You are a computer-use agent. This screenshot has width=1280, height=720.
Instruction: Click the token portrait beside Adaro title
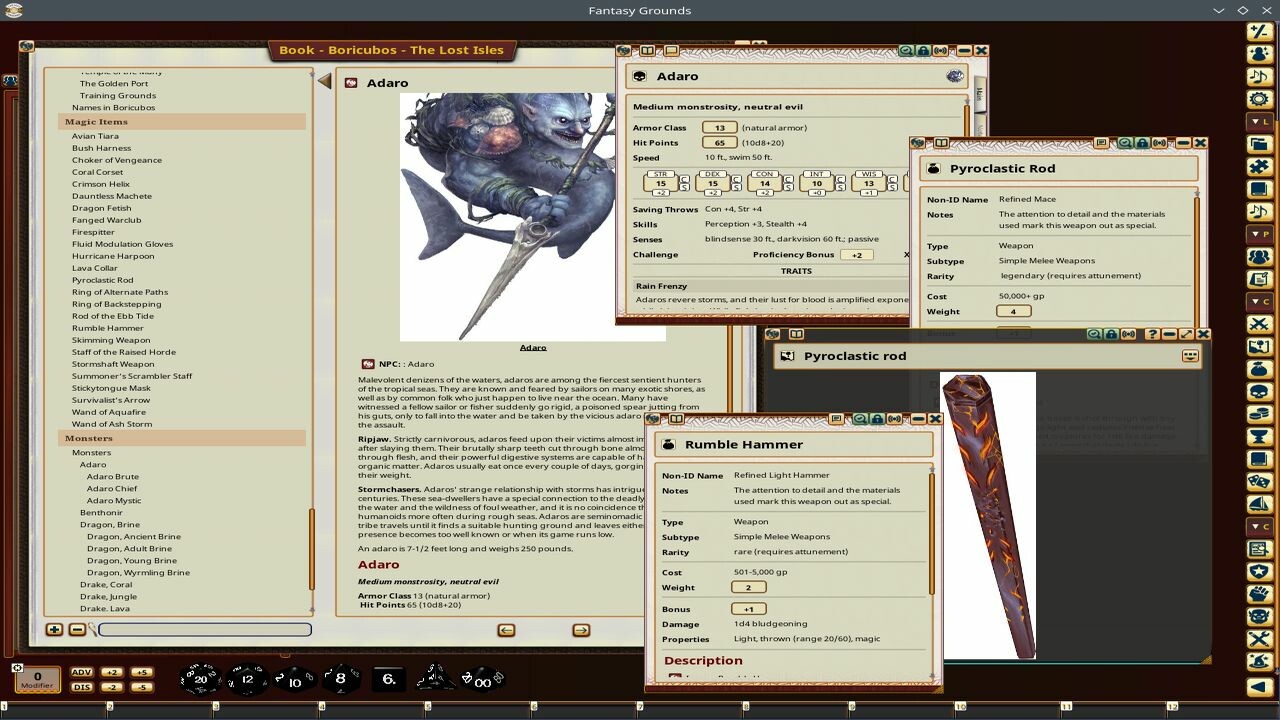[x=955, y=76]
